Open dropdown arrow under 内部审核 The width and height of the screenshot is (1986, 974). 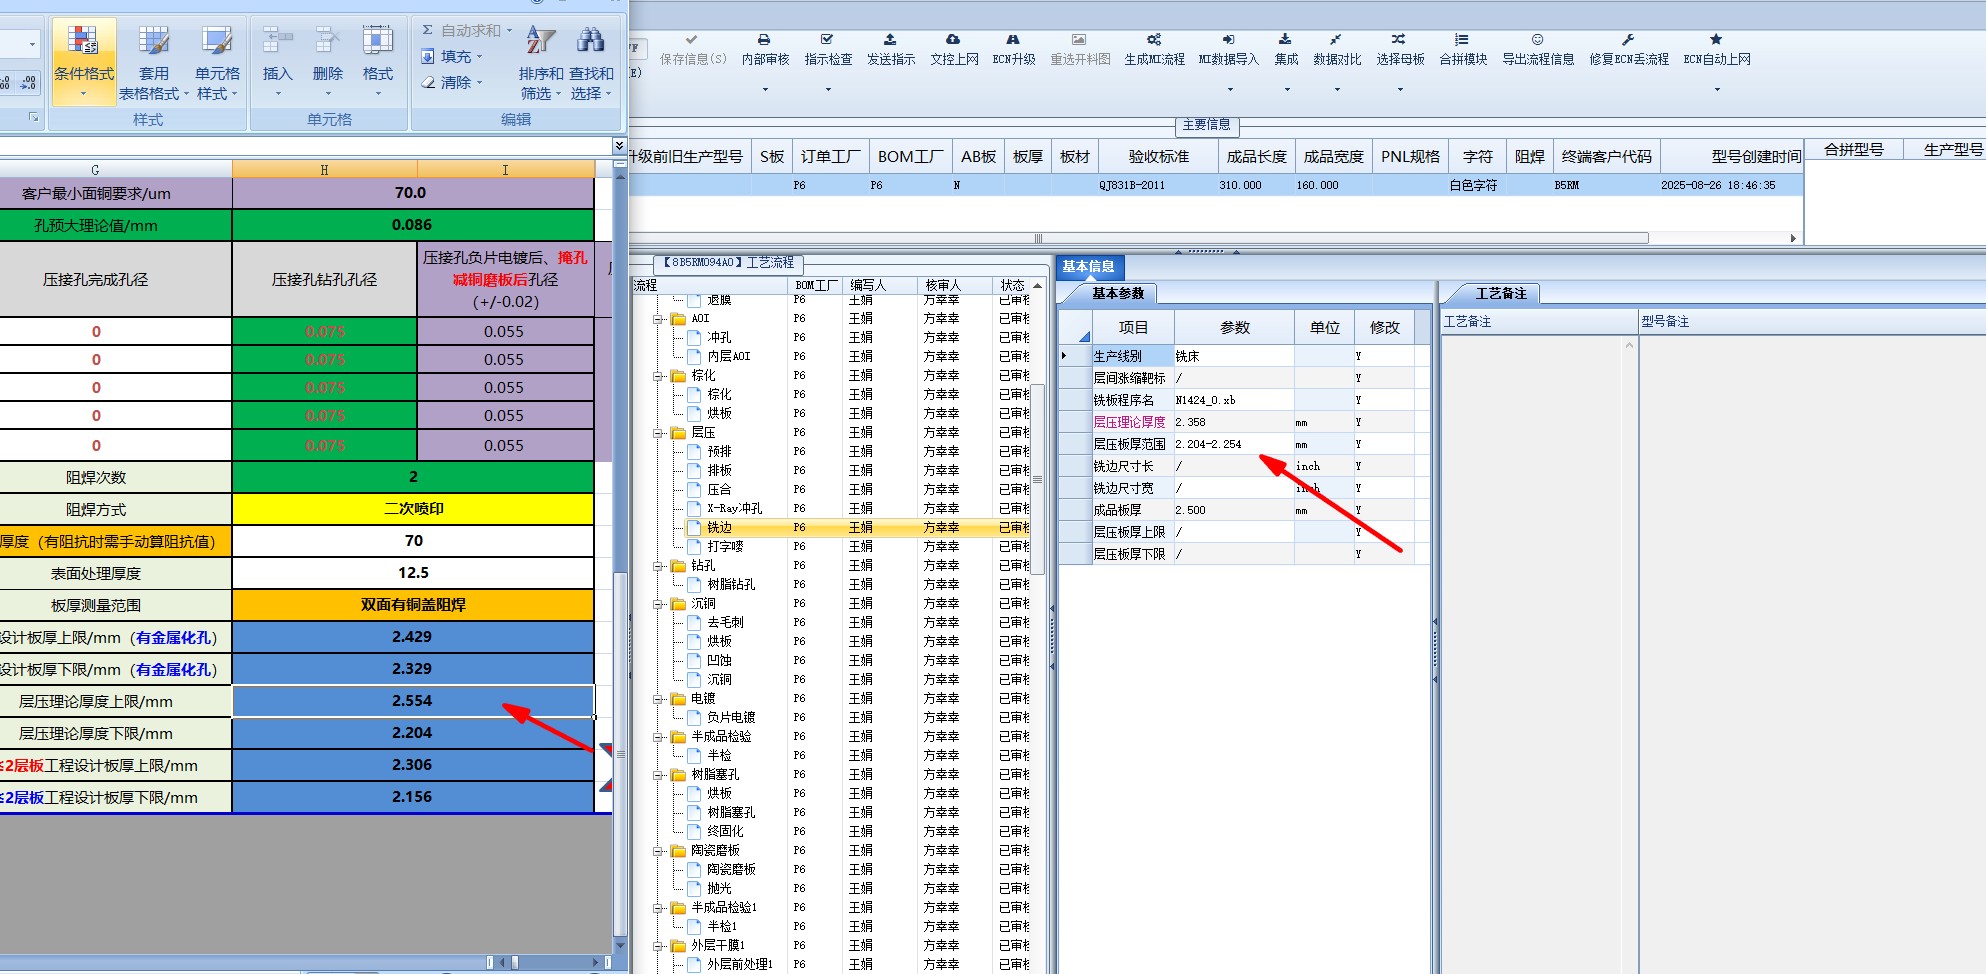point(765,90)
